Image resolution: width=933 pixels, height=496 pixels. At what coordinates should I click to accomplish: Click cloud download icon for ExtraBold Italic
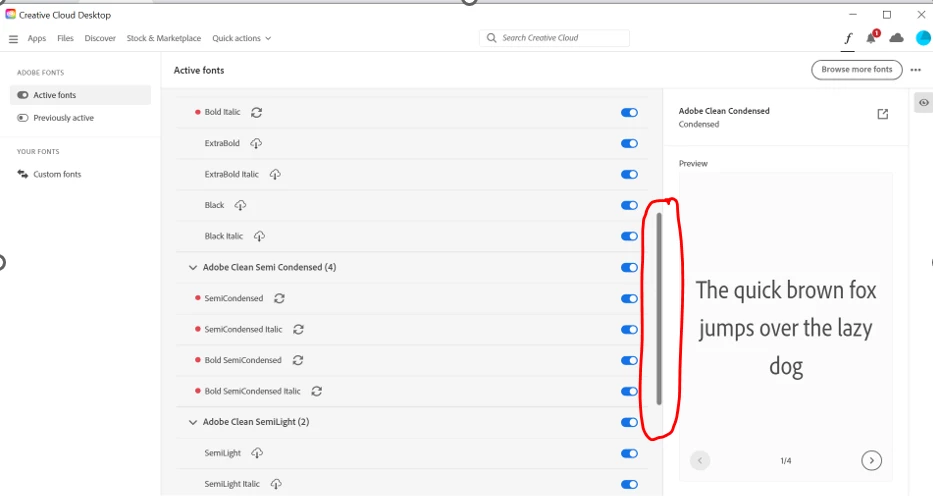[275, 174]
